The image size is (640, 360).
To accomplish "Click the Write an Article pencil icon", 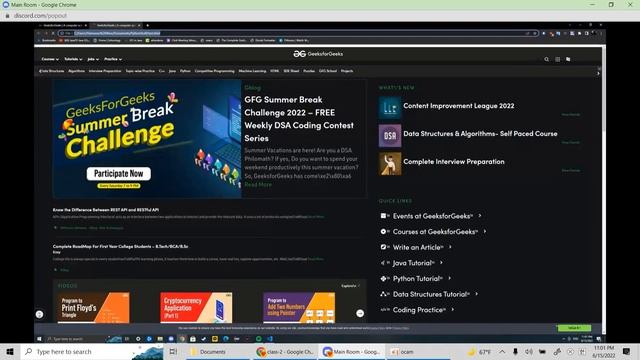I will coord(383,247).
